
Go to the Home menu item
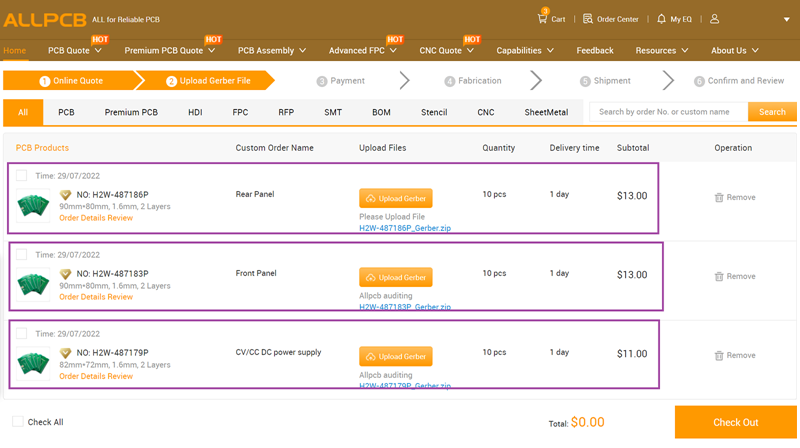14,51
